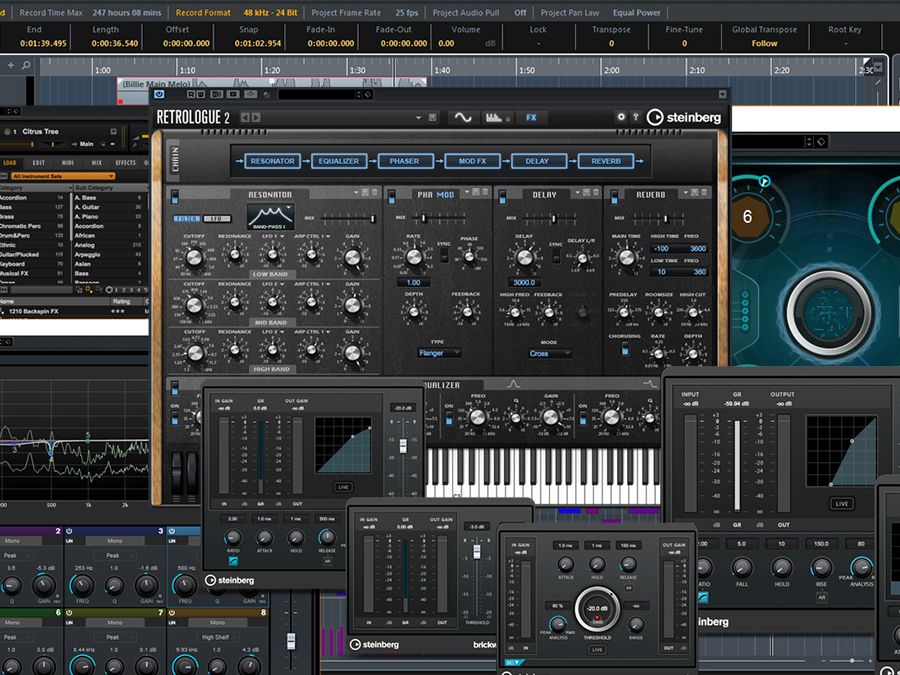The height and width of the screenshot is (675, 900).
Task: Toggle the Delay Sync switch
Action: pyautogui.click(x=555, y=255)
